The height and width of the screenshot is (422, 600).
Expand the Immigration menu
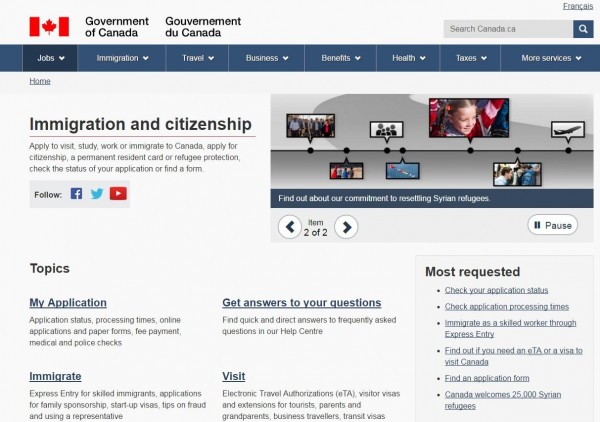click(x=122, y=58)
